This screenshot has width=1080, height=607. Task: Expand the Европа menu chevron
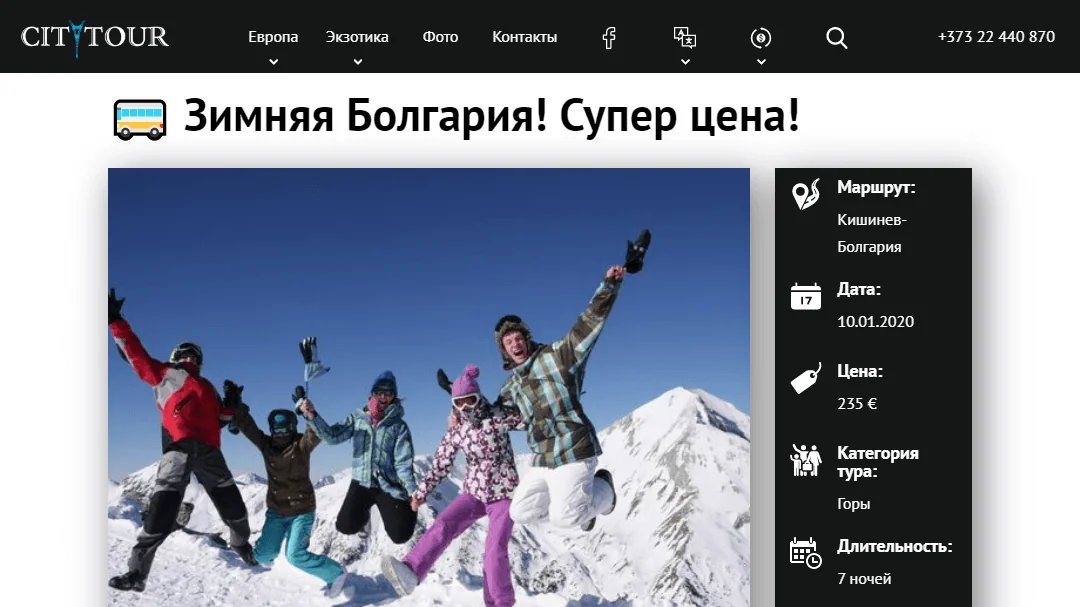(273, 62)
